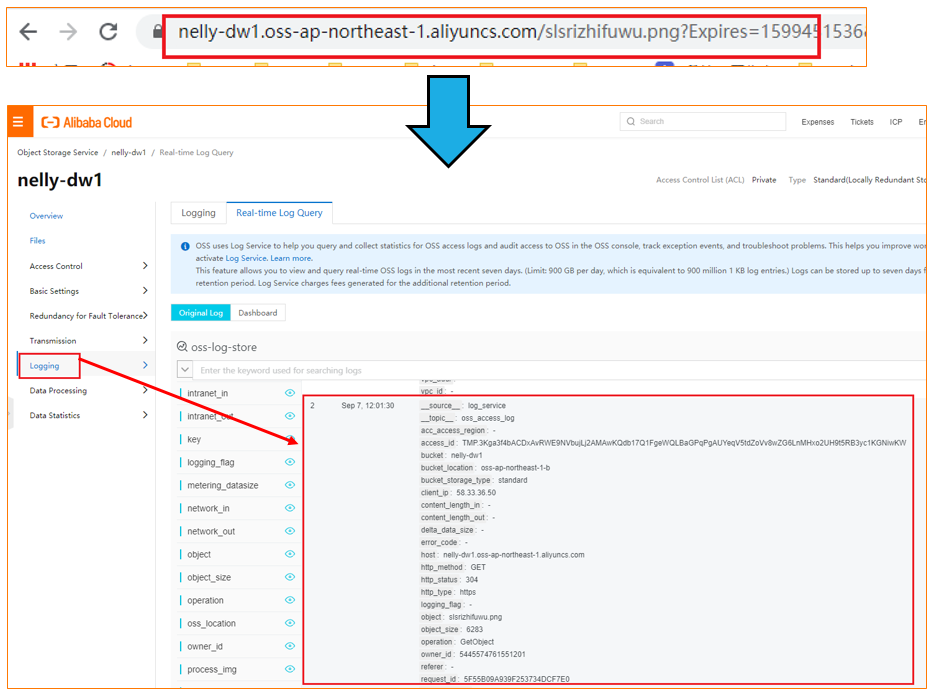
Task: Click the browser forward arrow
Action: (x=68, y=32)
